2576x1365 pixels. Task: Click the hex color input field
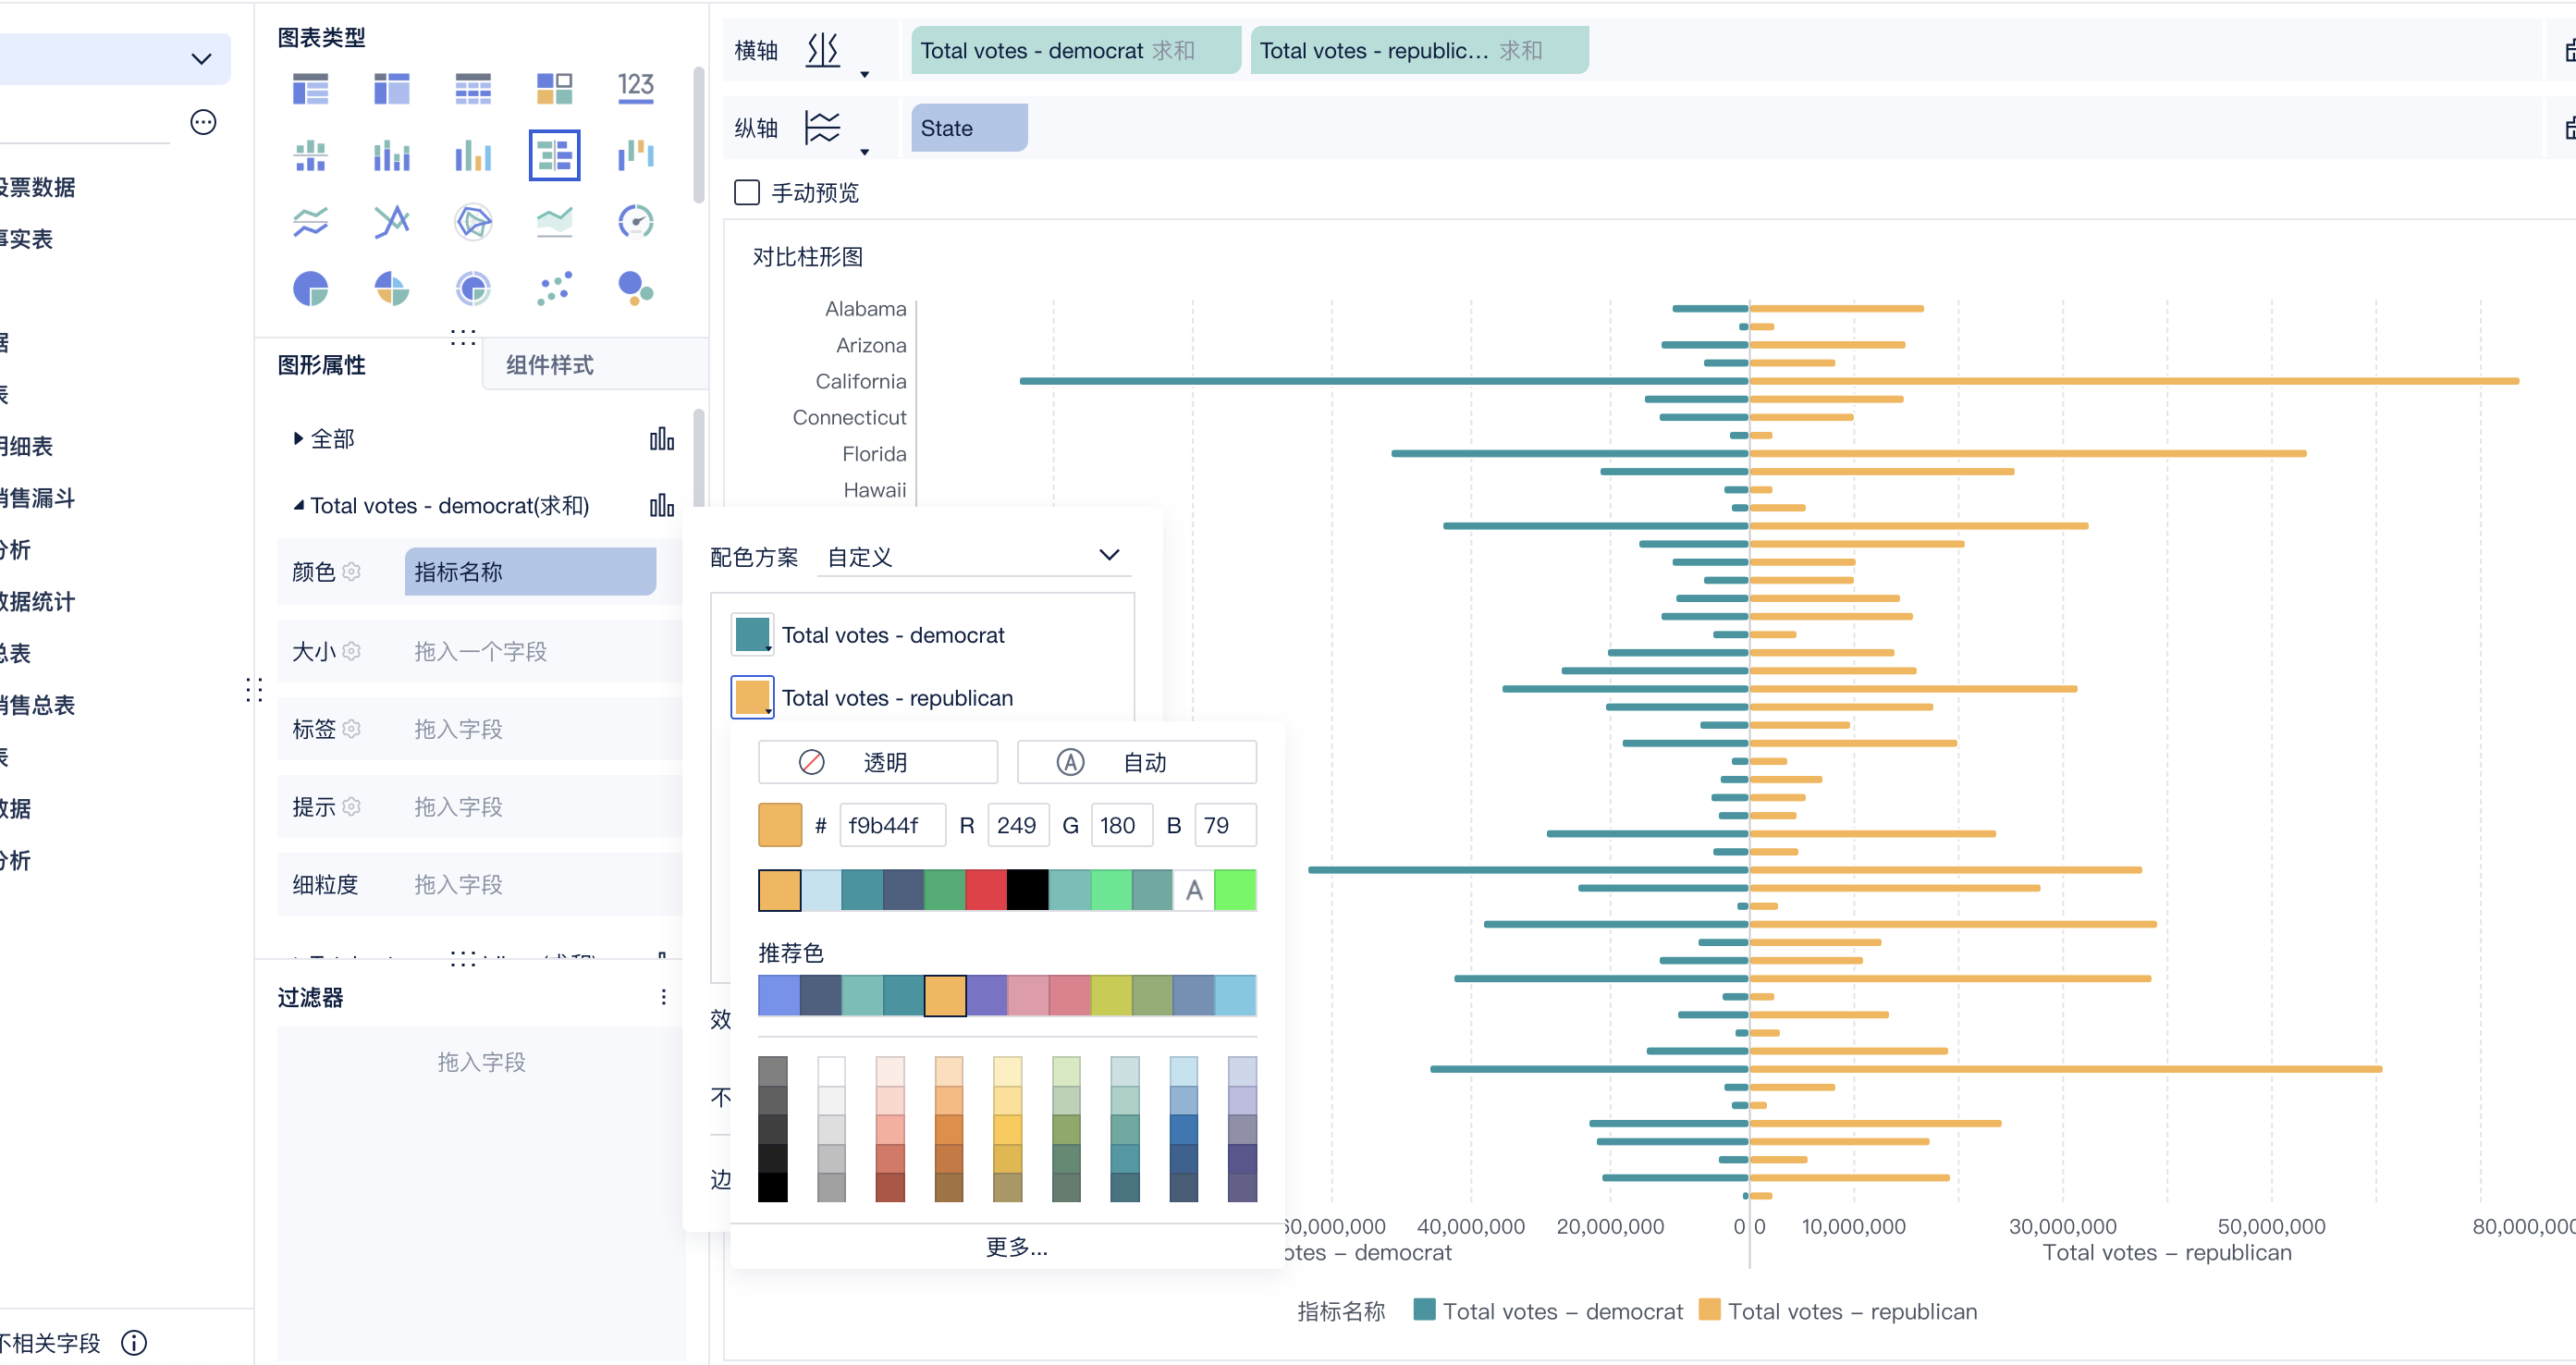click(890, 825)
